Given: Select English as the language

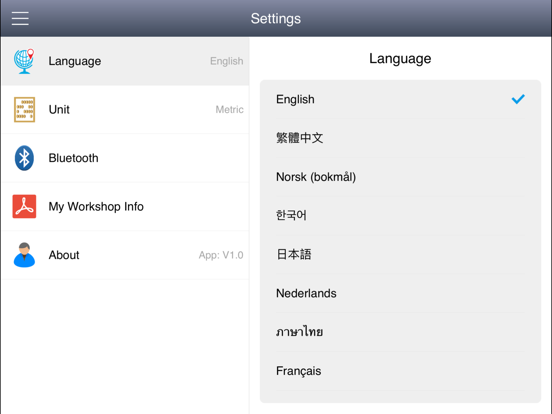Looking at the screenshot, I should click(x=400, y=99).
